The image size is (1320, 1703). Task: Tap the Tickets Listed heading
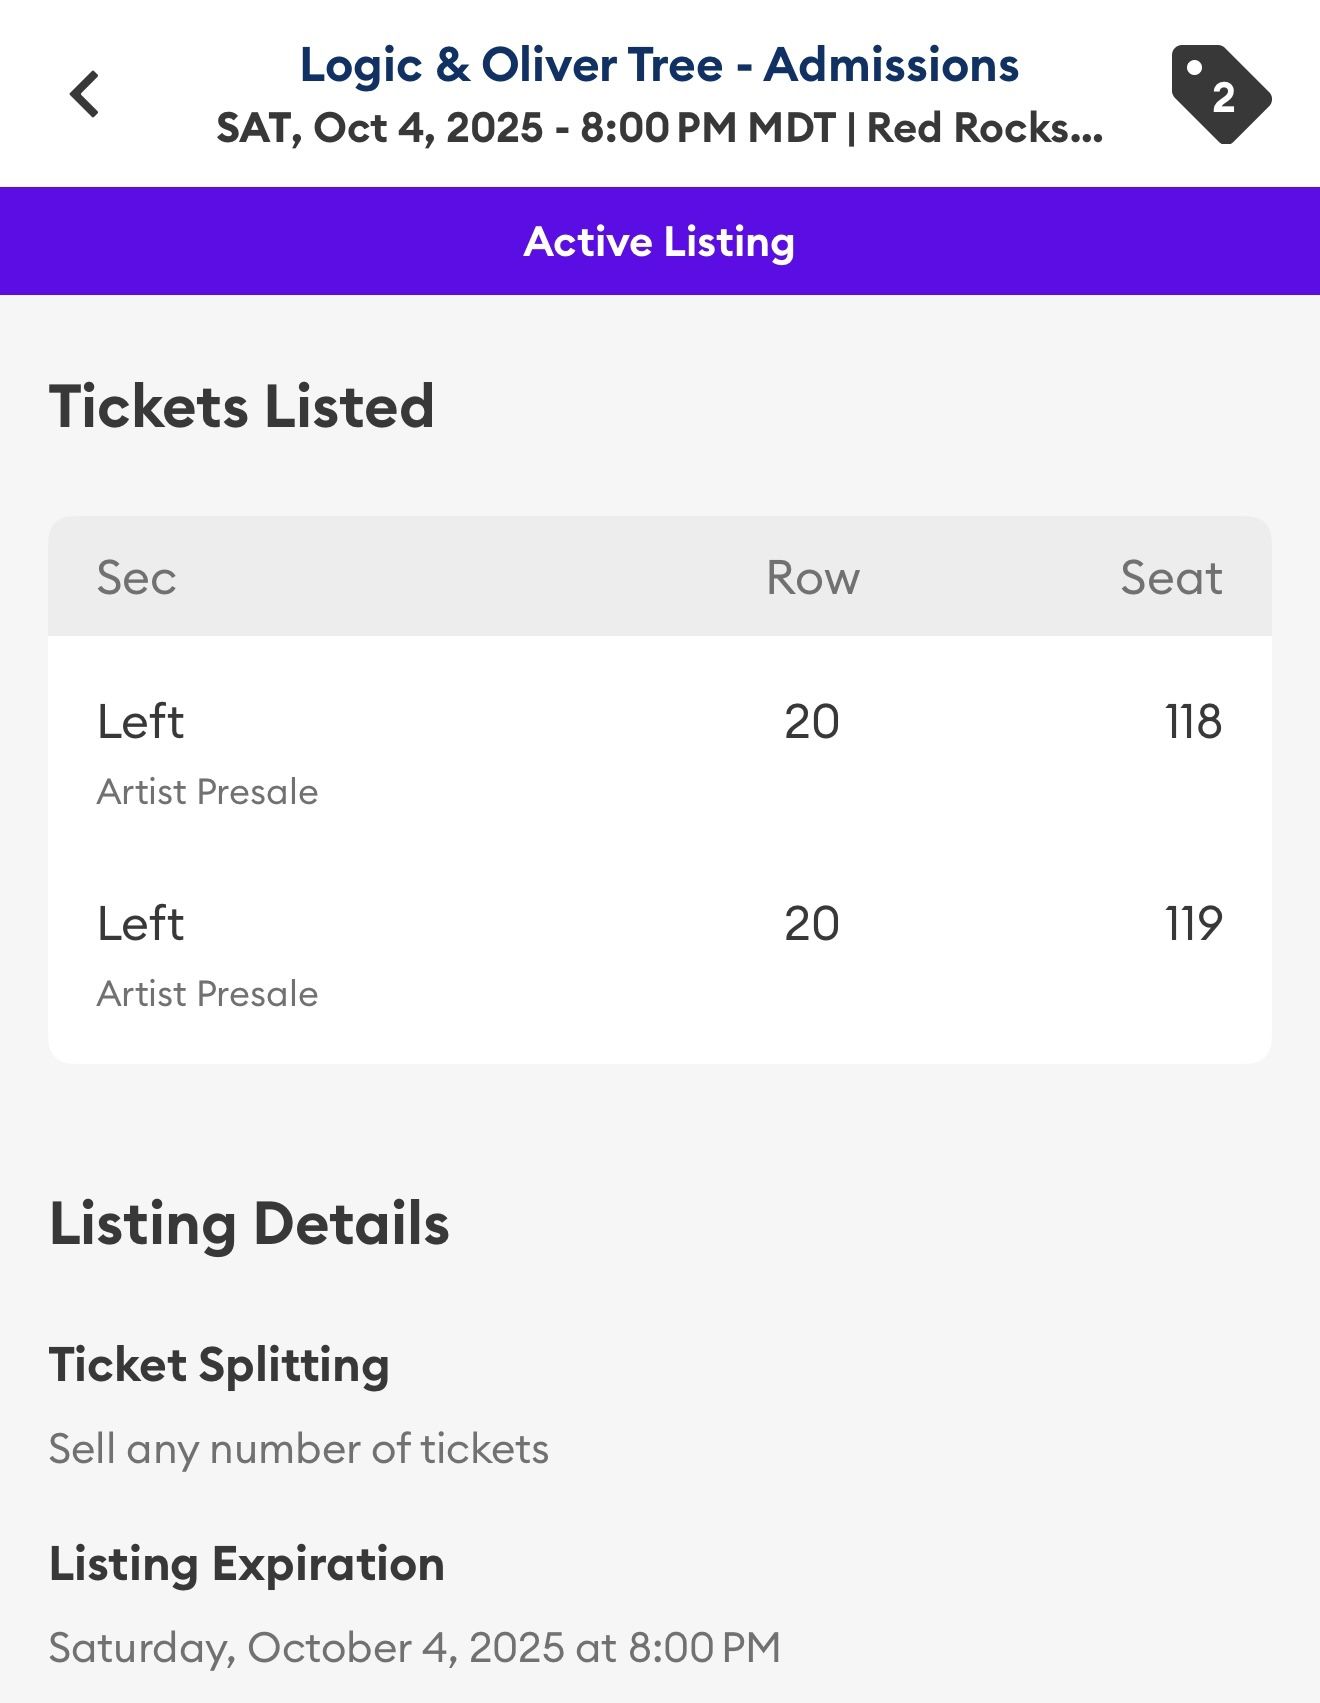[x=242, y=407]
